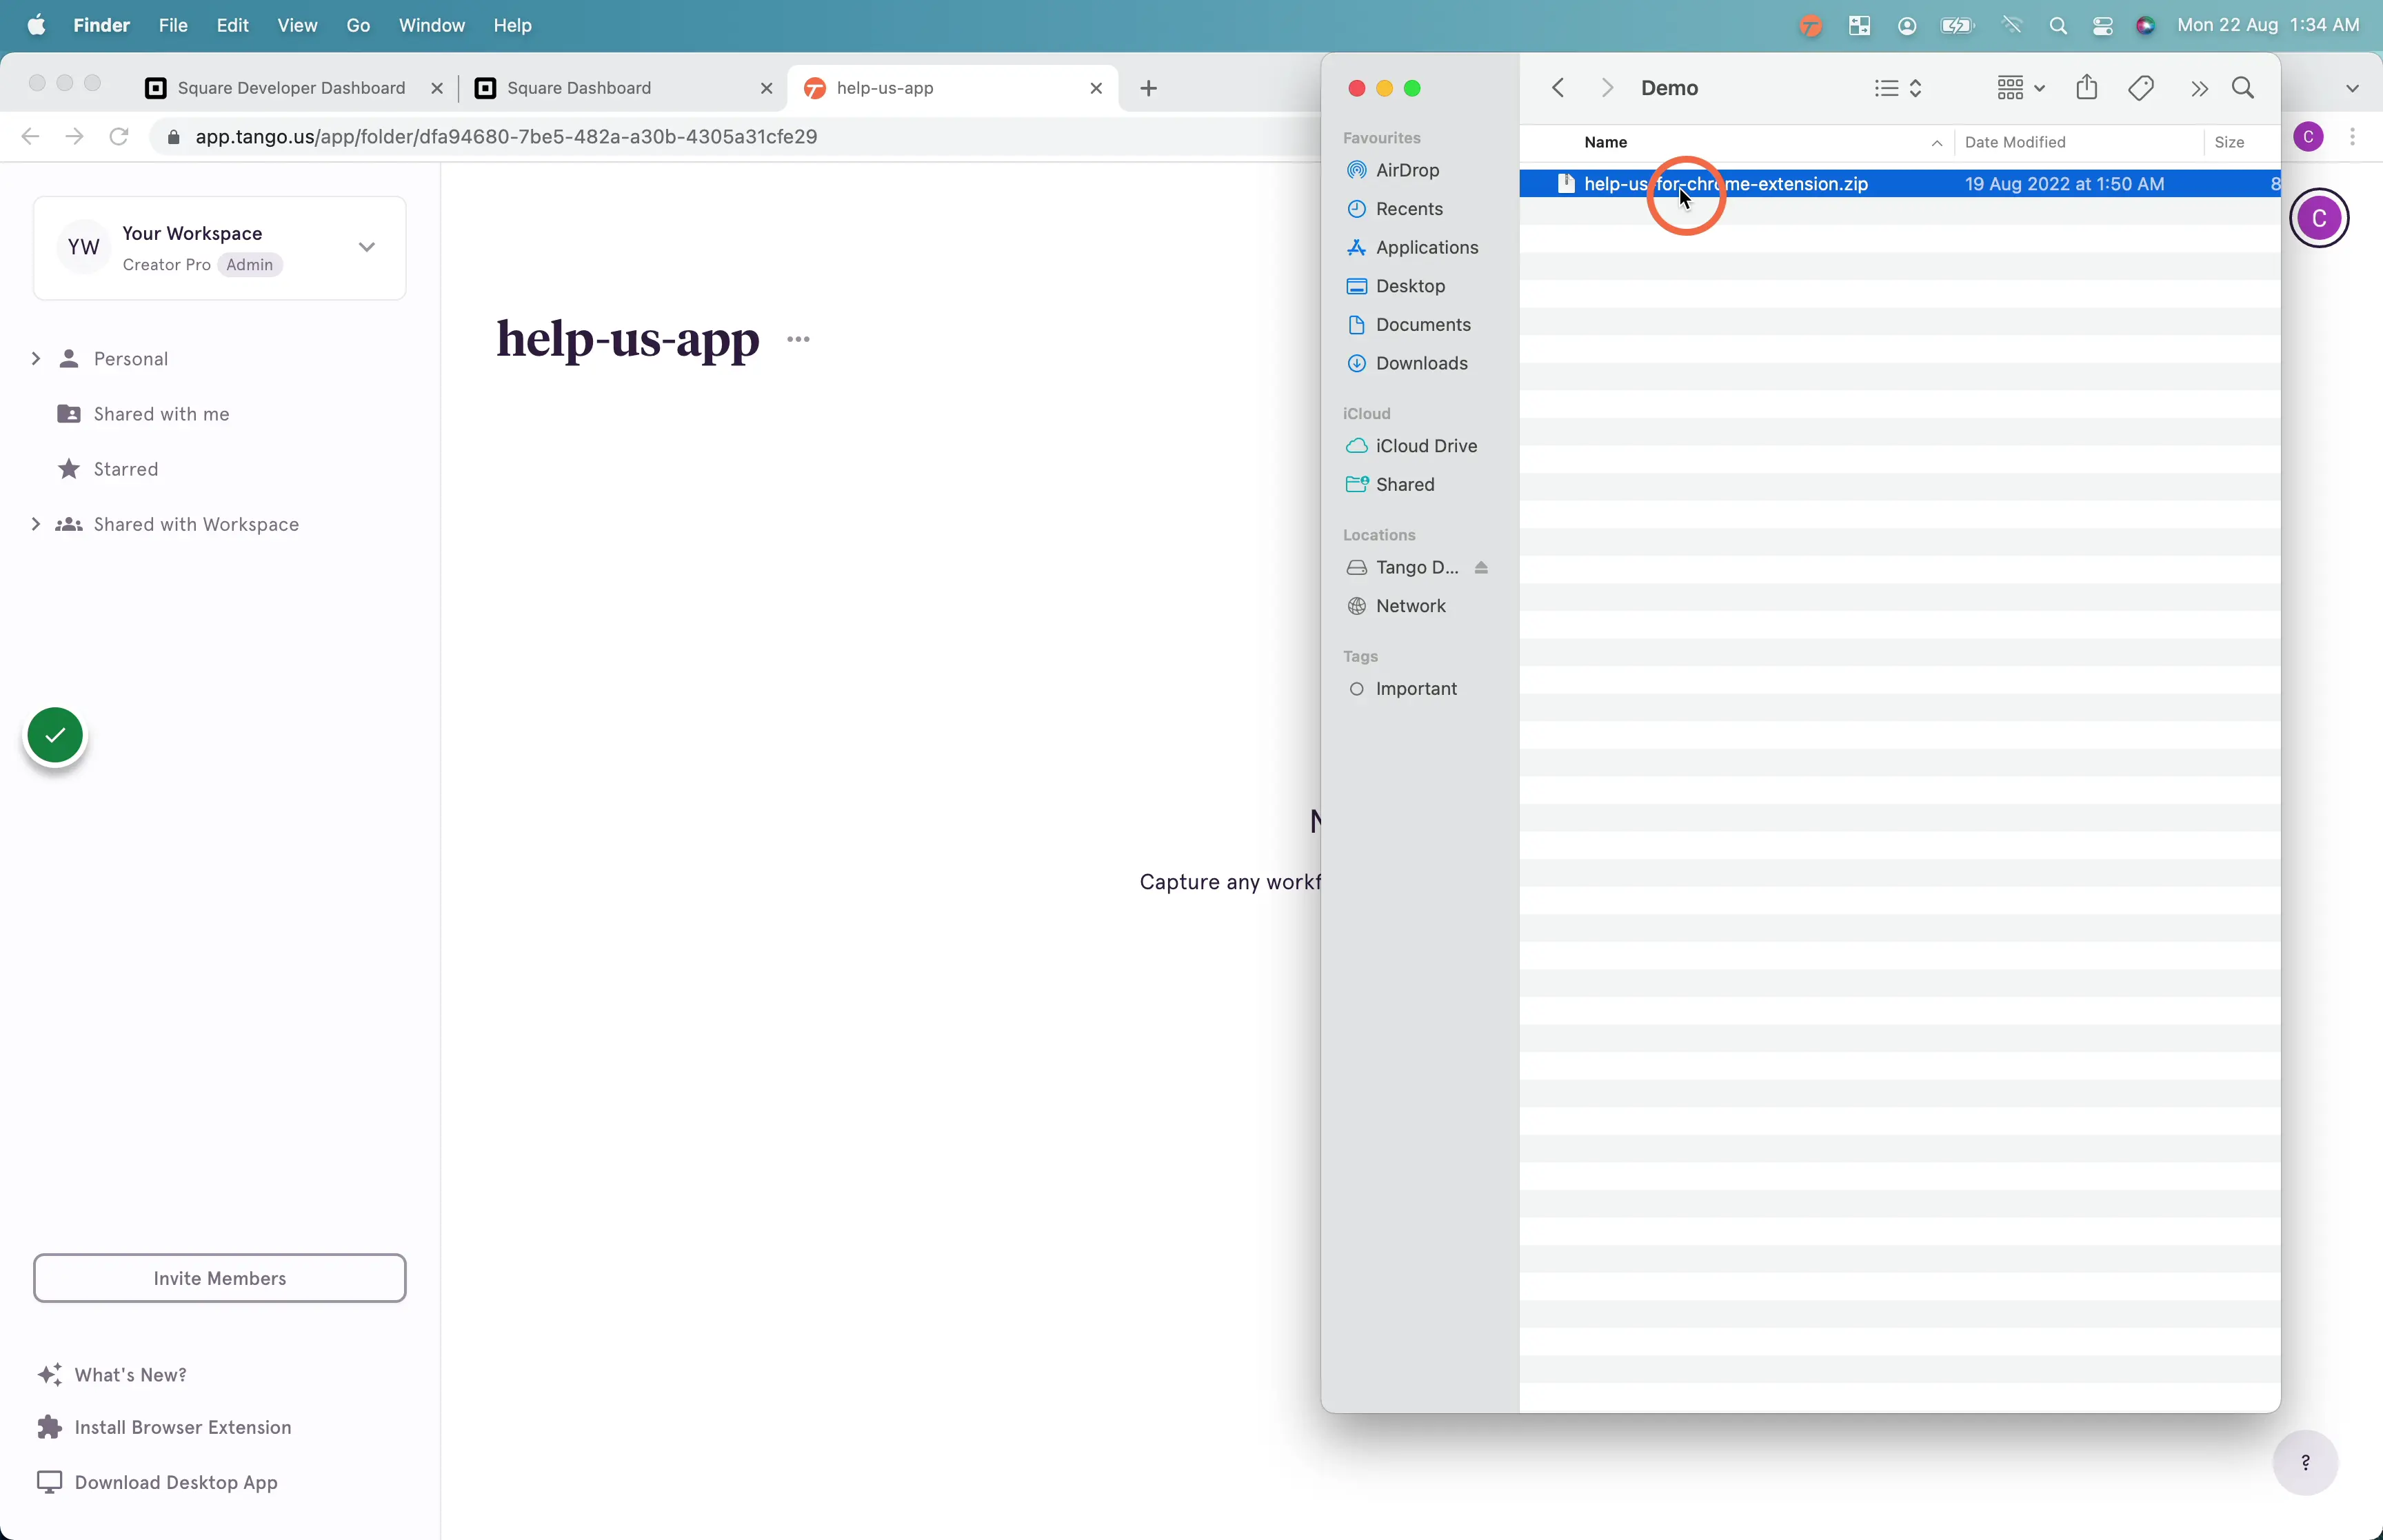This screenshot has height=1540, width=2383.
Task: Eject the Tango D... volume
Action: pyautogui.click(x=1481, y=567)
